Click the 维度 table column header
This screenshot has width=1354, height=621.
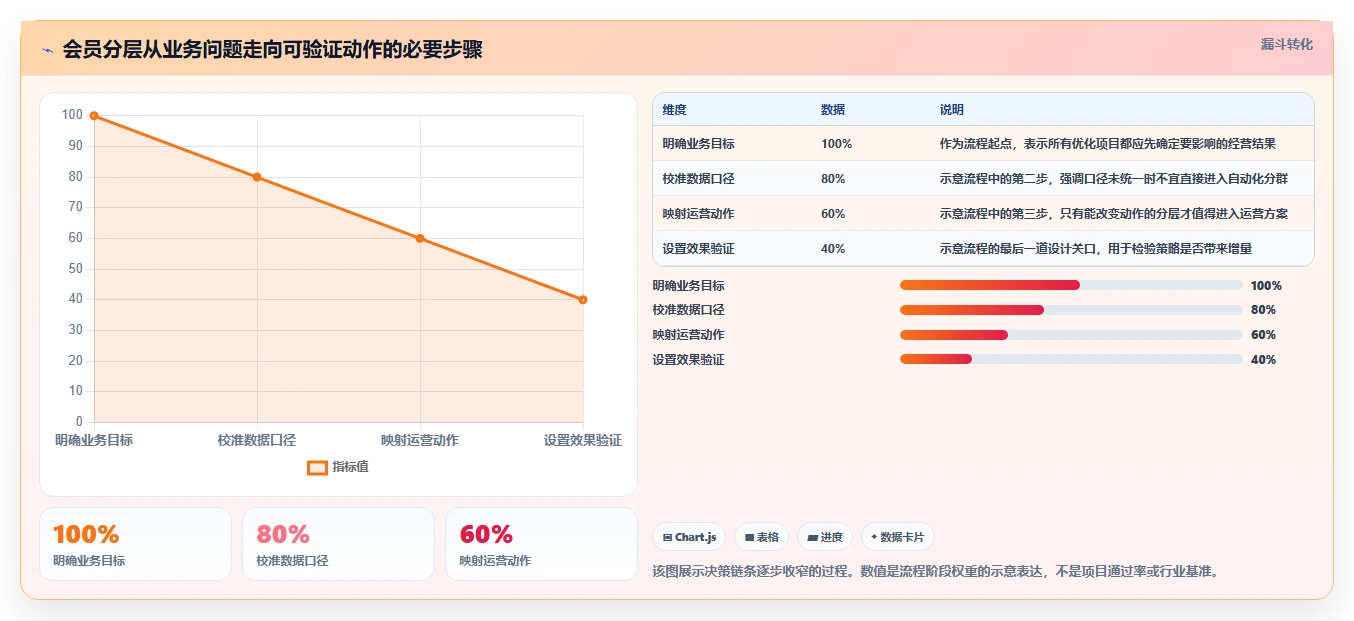[x=675, y=109]
